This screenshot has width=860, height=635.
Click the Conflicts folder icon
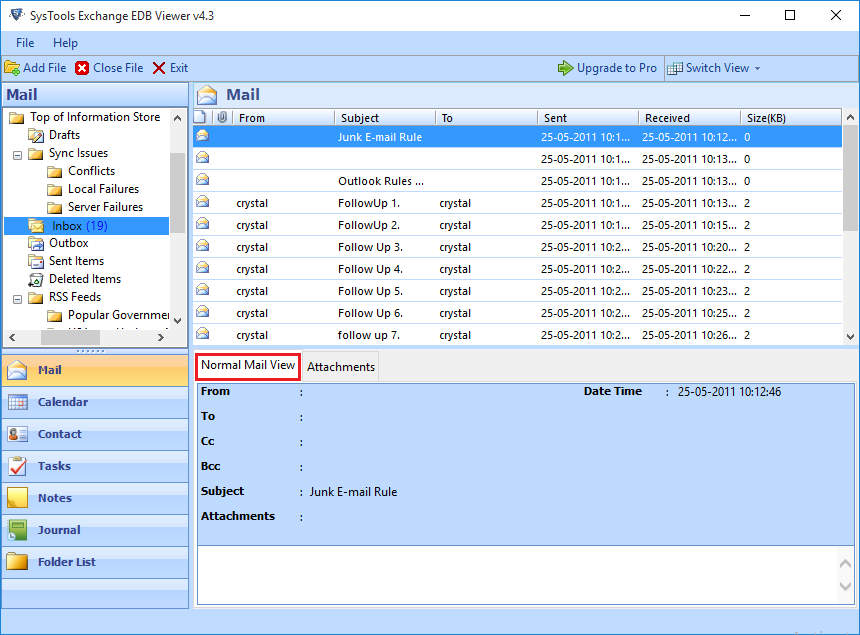click(x=55, y=172)
